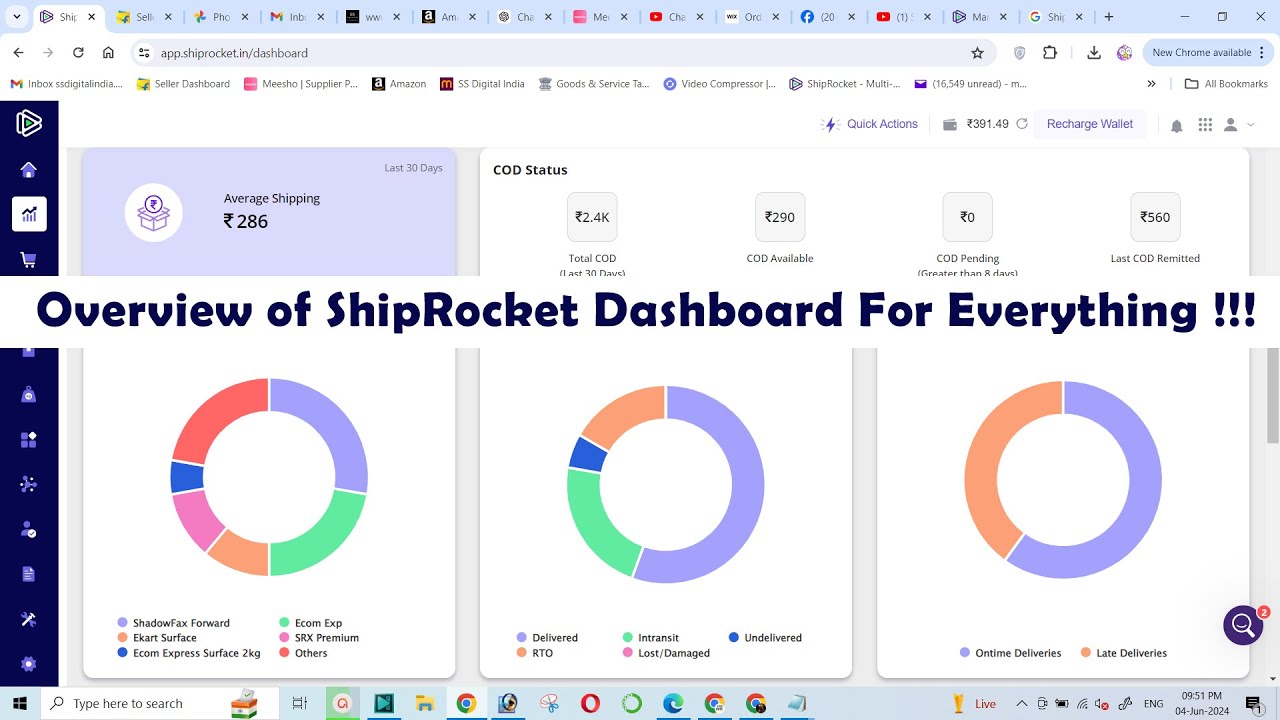Toggle Late Deliveries legend item

tap(1123, 653)
